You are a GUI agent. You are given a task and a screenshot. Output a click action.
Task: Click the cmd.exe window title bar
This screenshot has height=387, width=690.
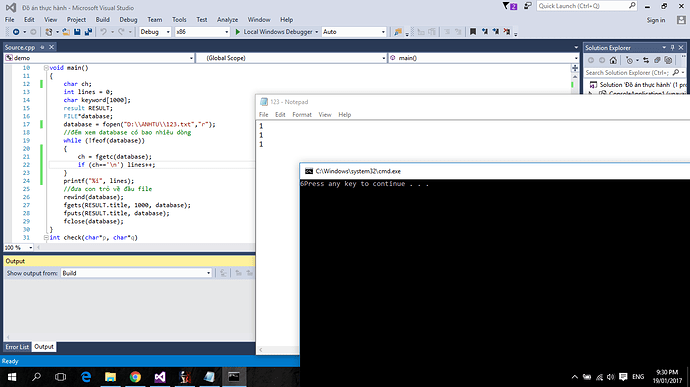(x=495, y=171)
